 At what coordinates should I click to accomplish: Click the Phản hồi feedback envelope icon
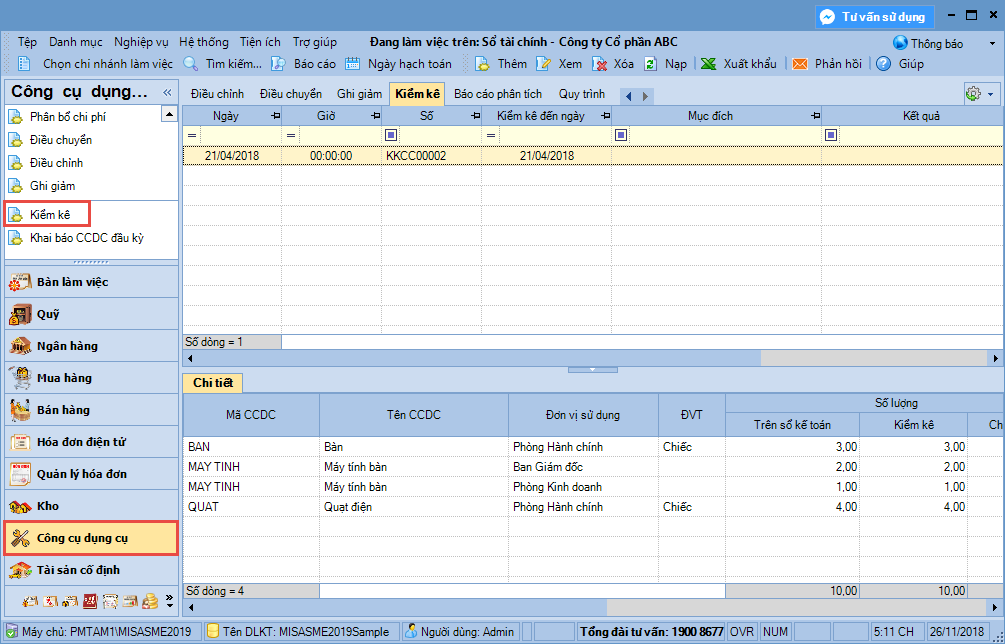(x=800, y=64)
